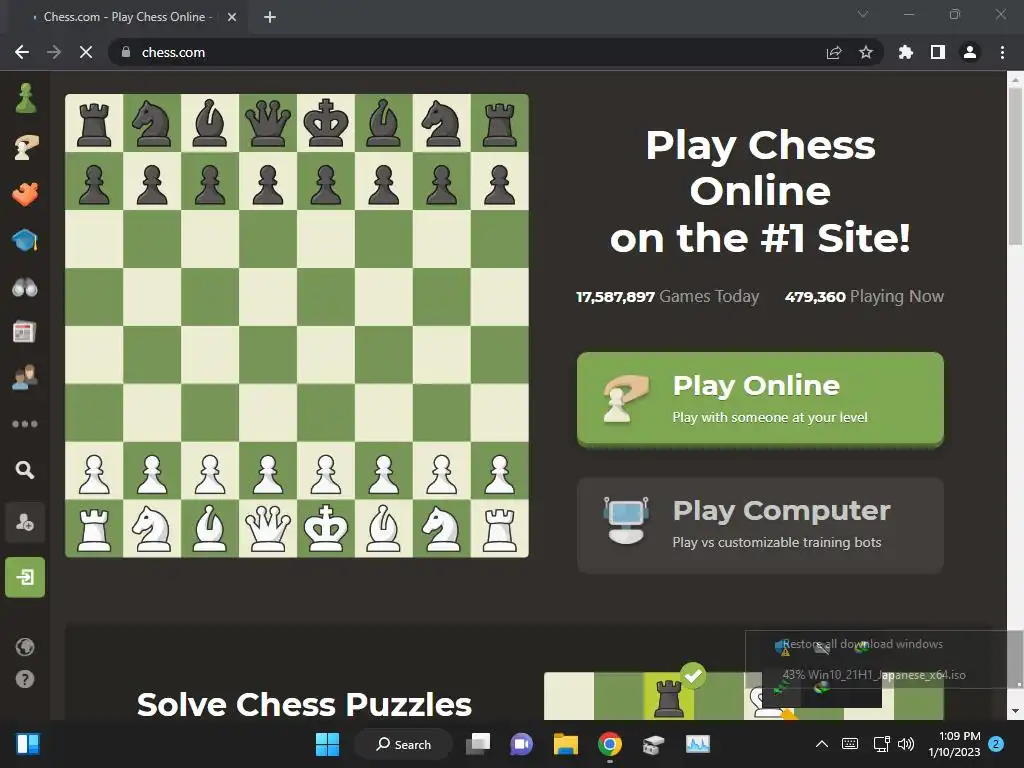Viewport: 1024px width, 768px height.
Task: Click the white king on the board
Action: tap(326, 528)
